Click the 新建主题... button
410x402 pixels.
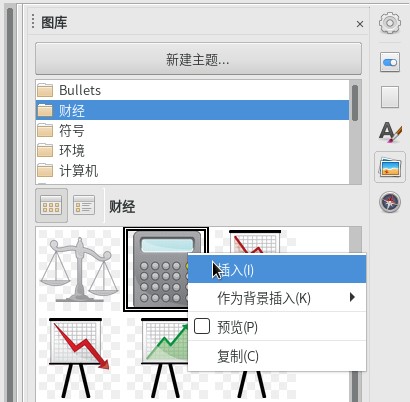[x=198, y=59]
